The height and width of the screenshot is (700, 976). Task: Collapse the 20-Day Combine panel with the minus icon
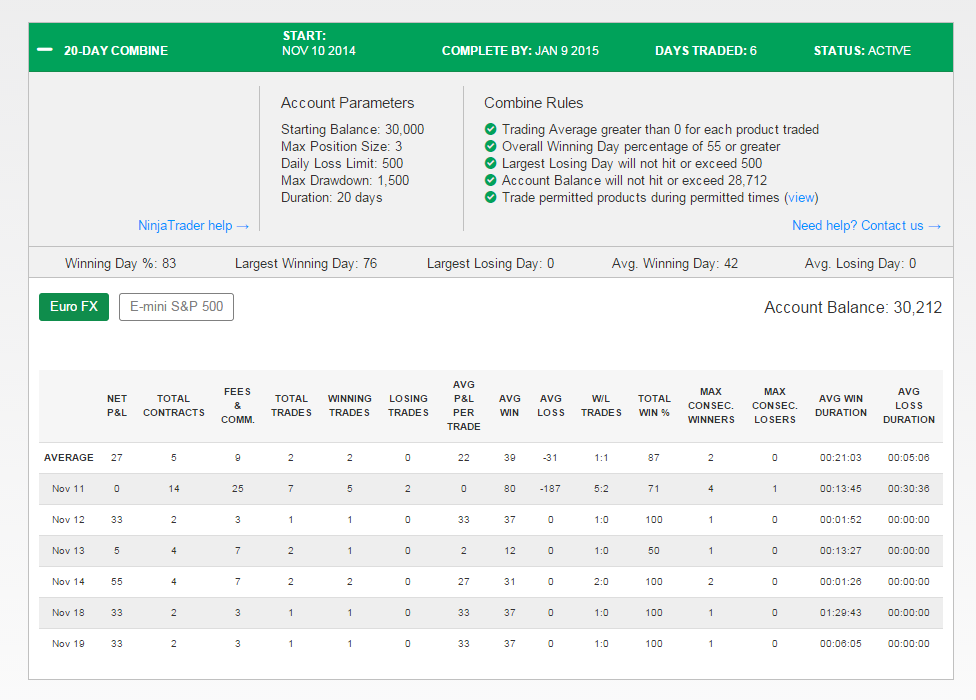pos(45,50)
